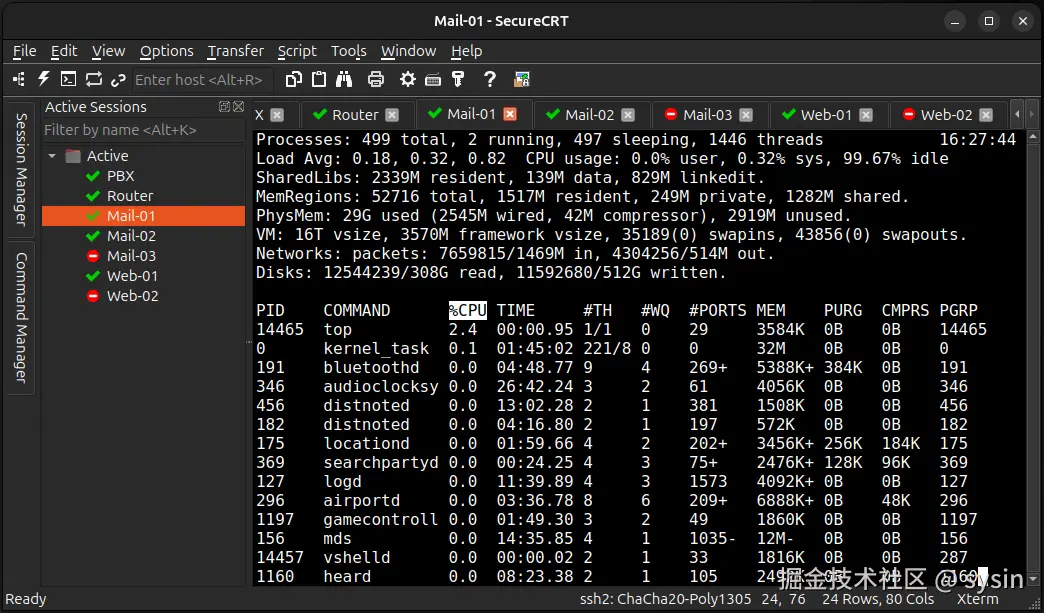Image resolution: width=1044 pixels, height=613 pixels.
Task: Open the Transfer menu
Action: tap(235, 51)
